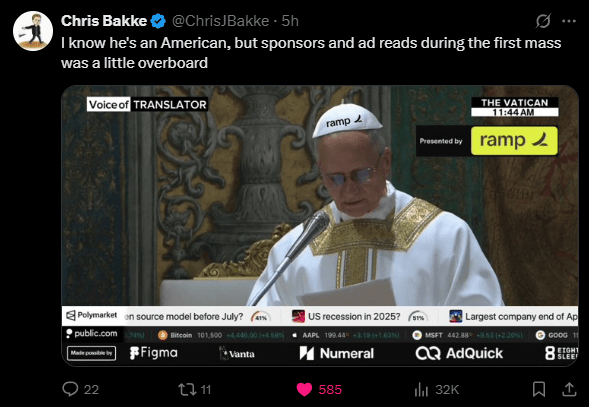Click the @ChrisJBakke handle

tap(220, 21)
